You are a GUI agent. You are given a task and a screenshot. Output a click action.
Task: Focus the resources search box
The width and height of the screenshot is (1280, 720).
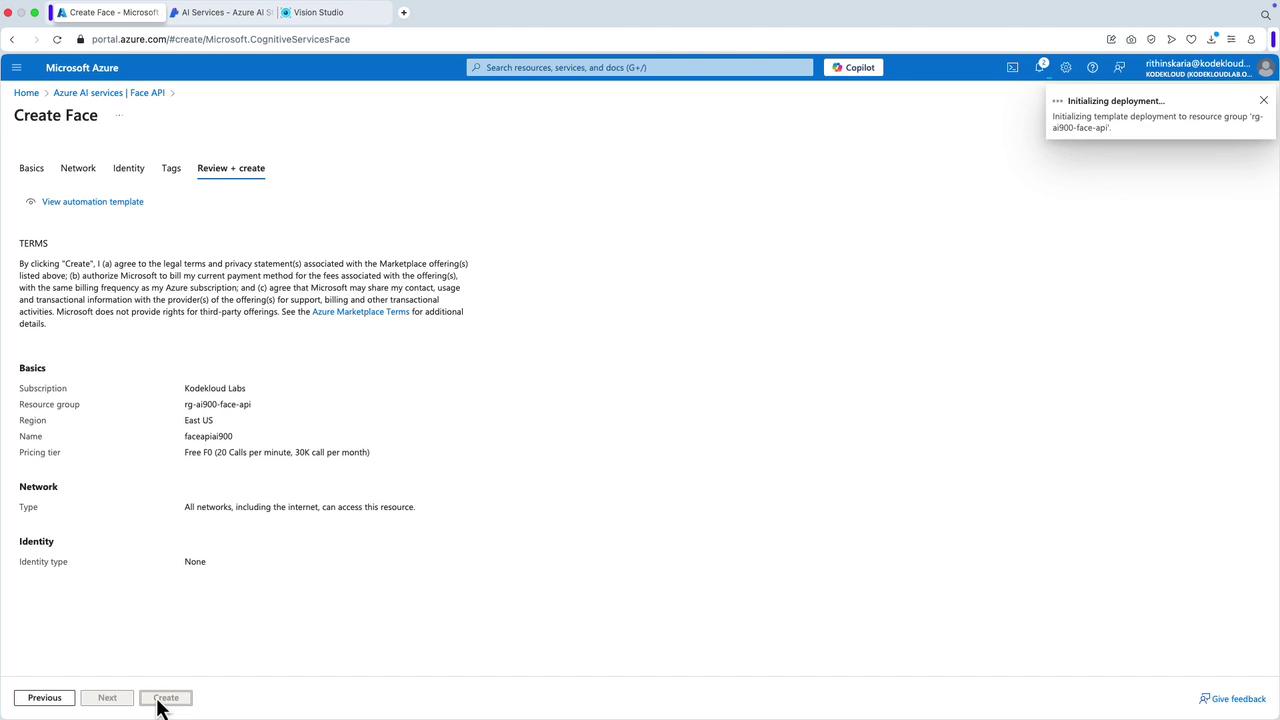(640, 68)
